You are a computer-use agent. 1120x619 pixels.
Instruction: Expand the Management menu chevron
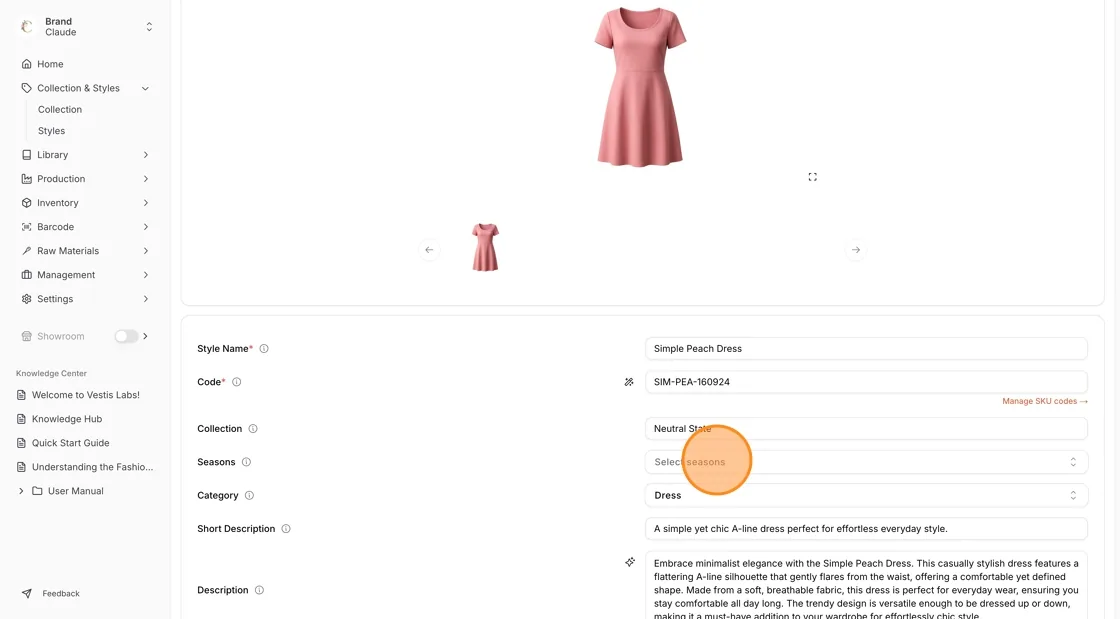click(145, 275)
